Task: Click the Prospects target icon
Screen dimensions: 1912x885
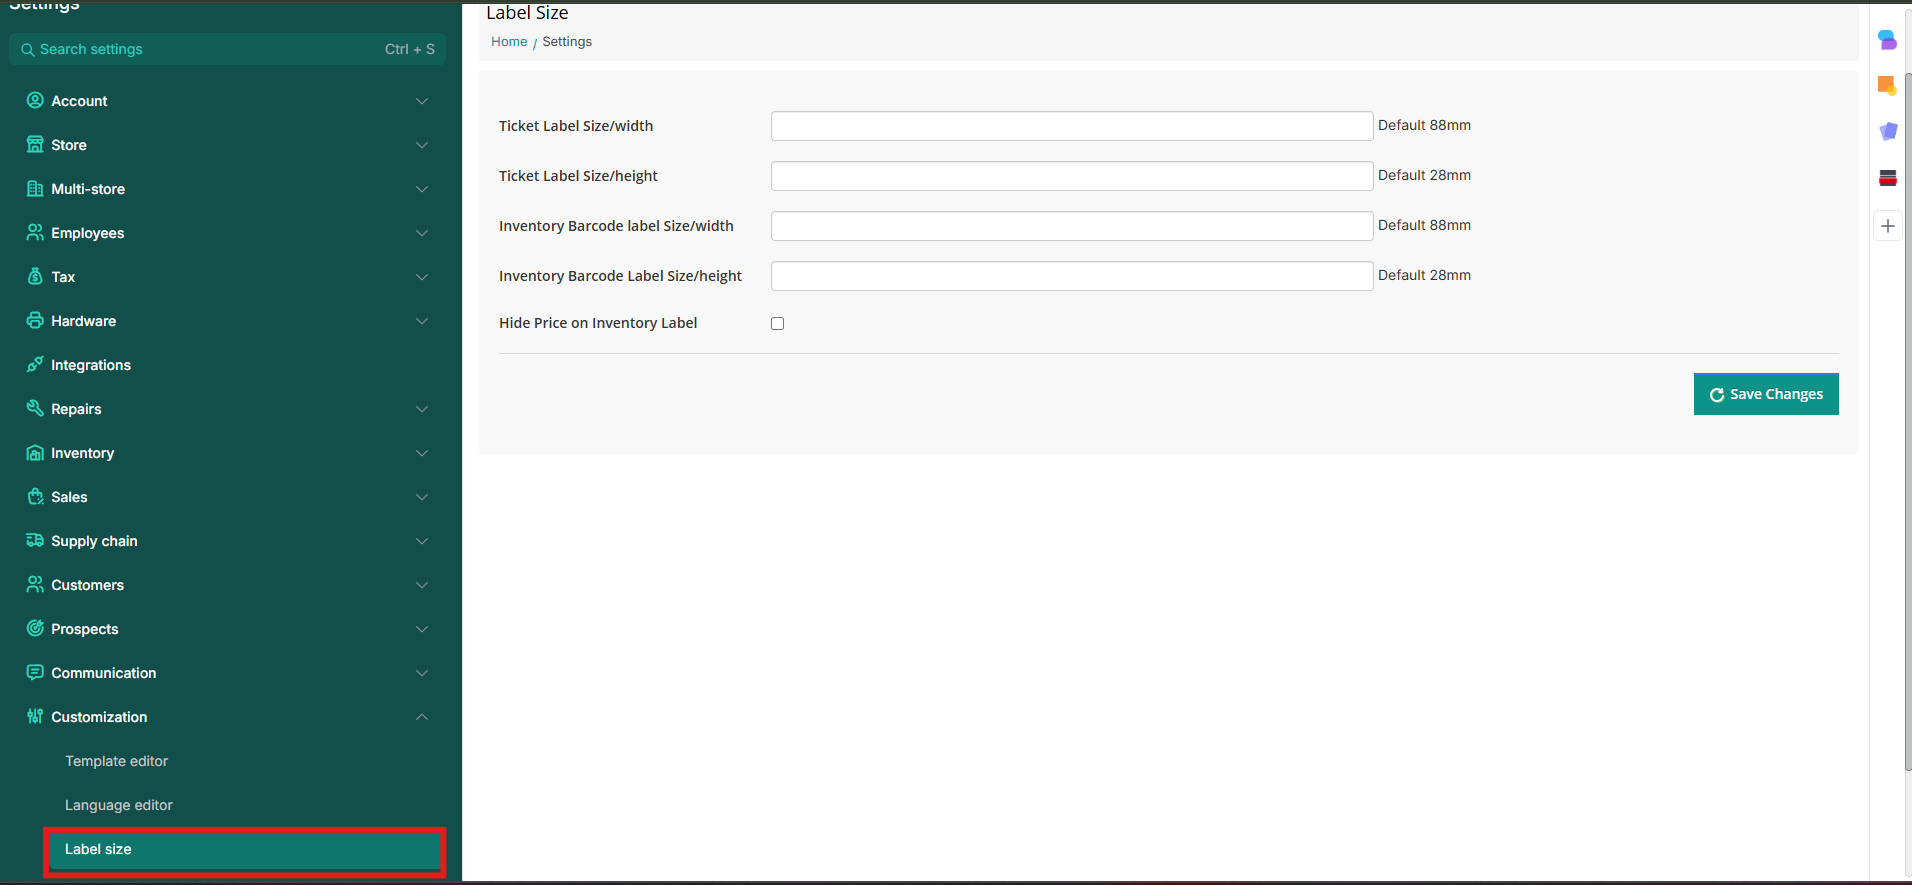Action: (x=35, y=628)
